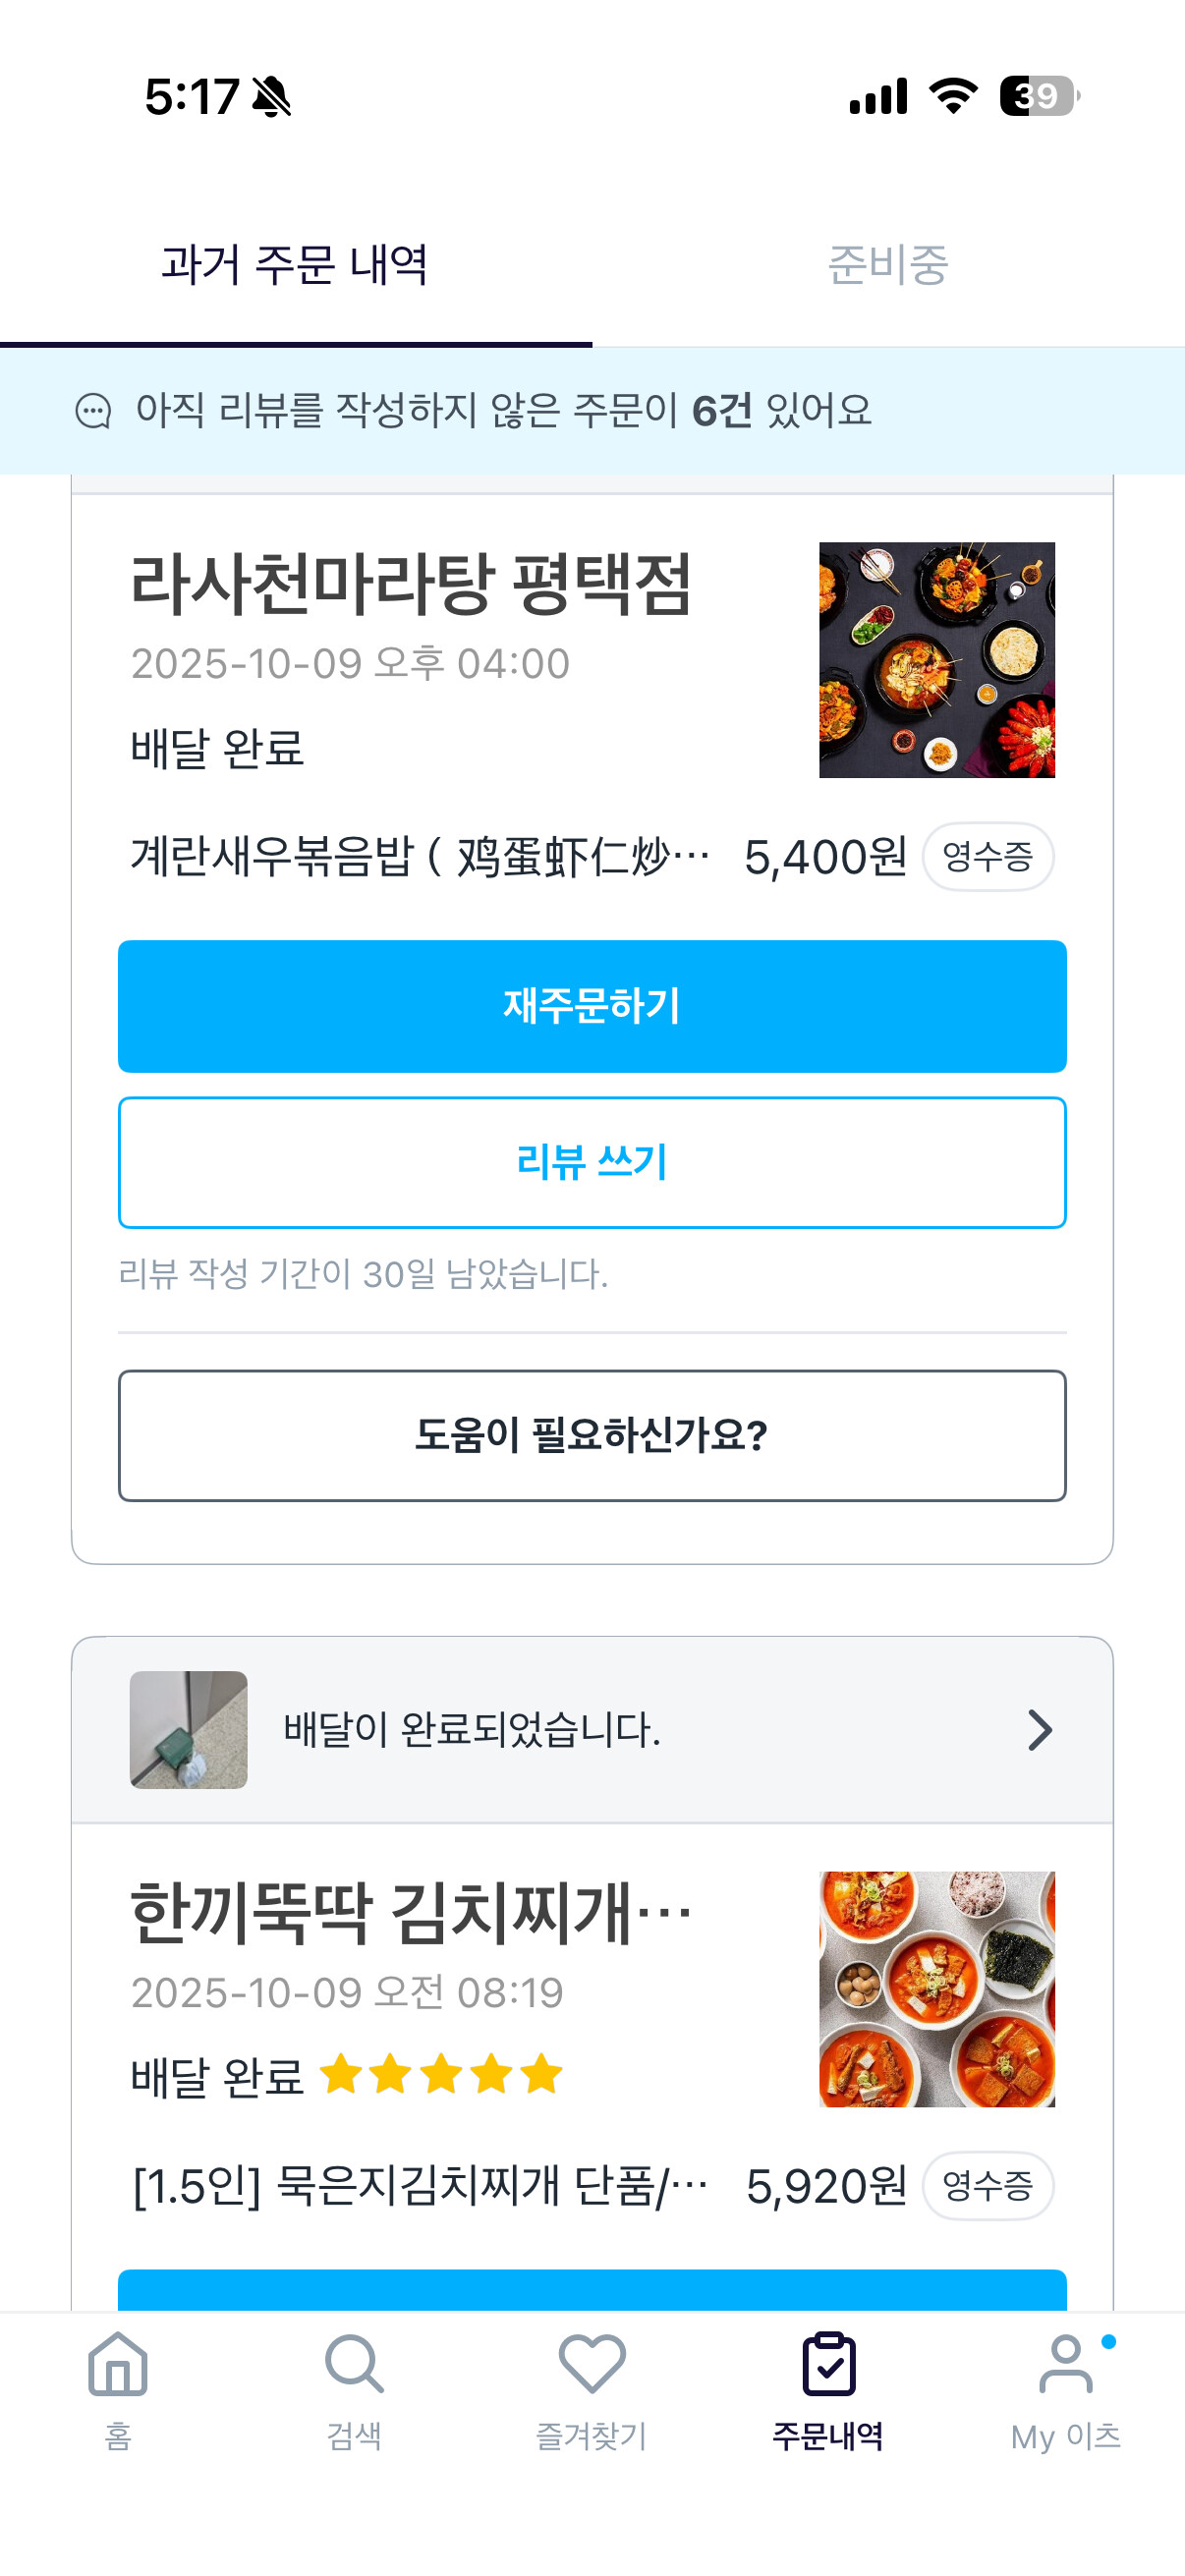Tap the 검색 magnifier icon
The image size is (1185, 2576).
pos(354,2364)
